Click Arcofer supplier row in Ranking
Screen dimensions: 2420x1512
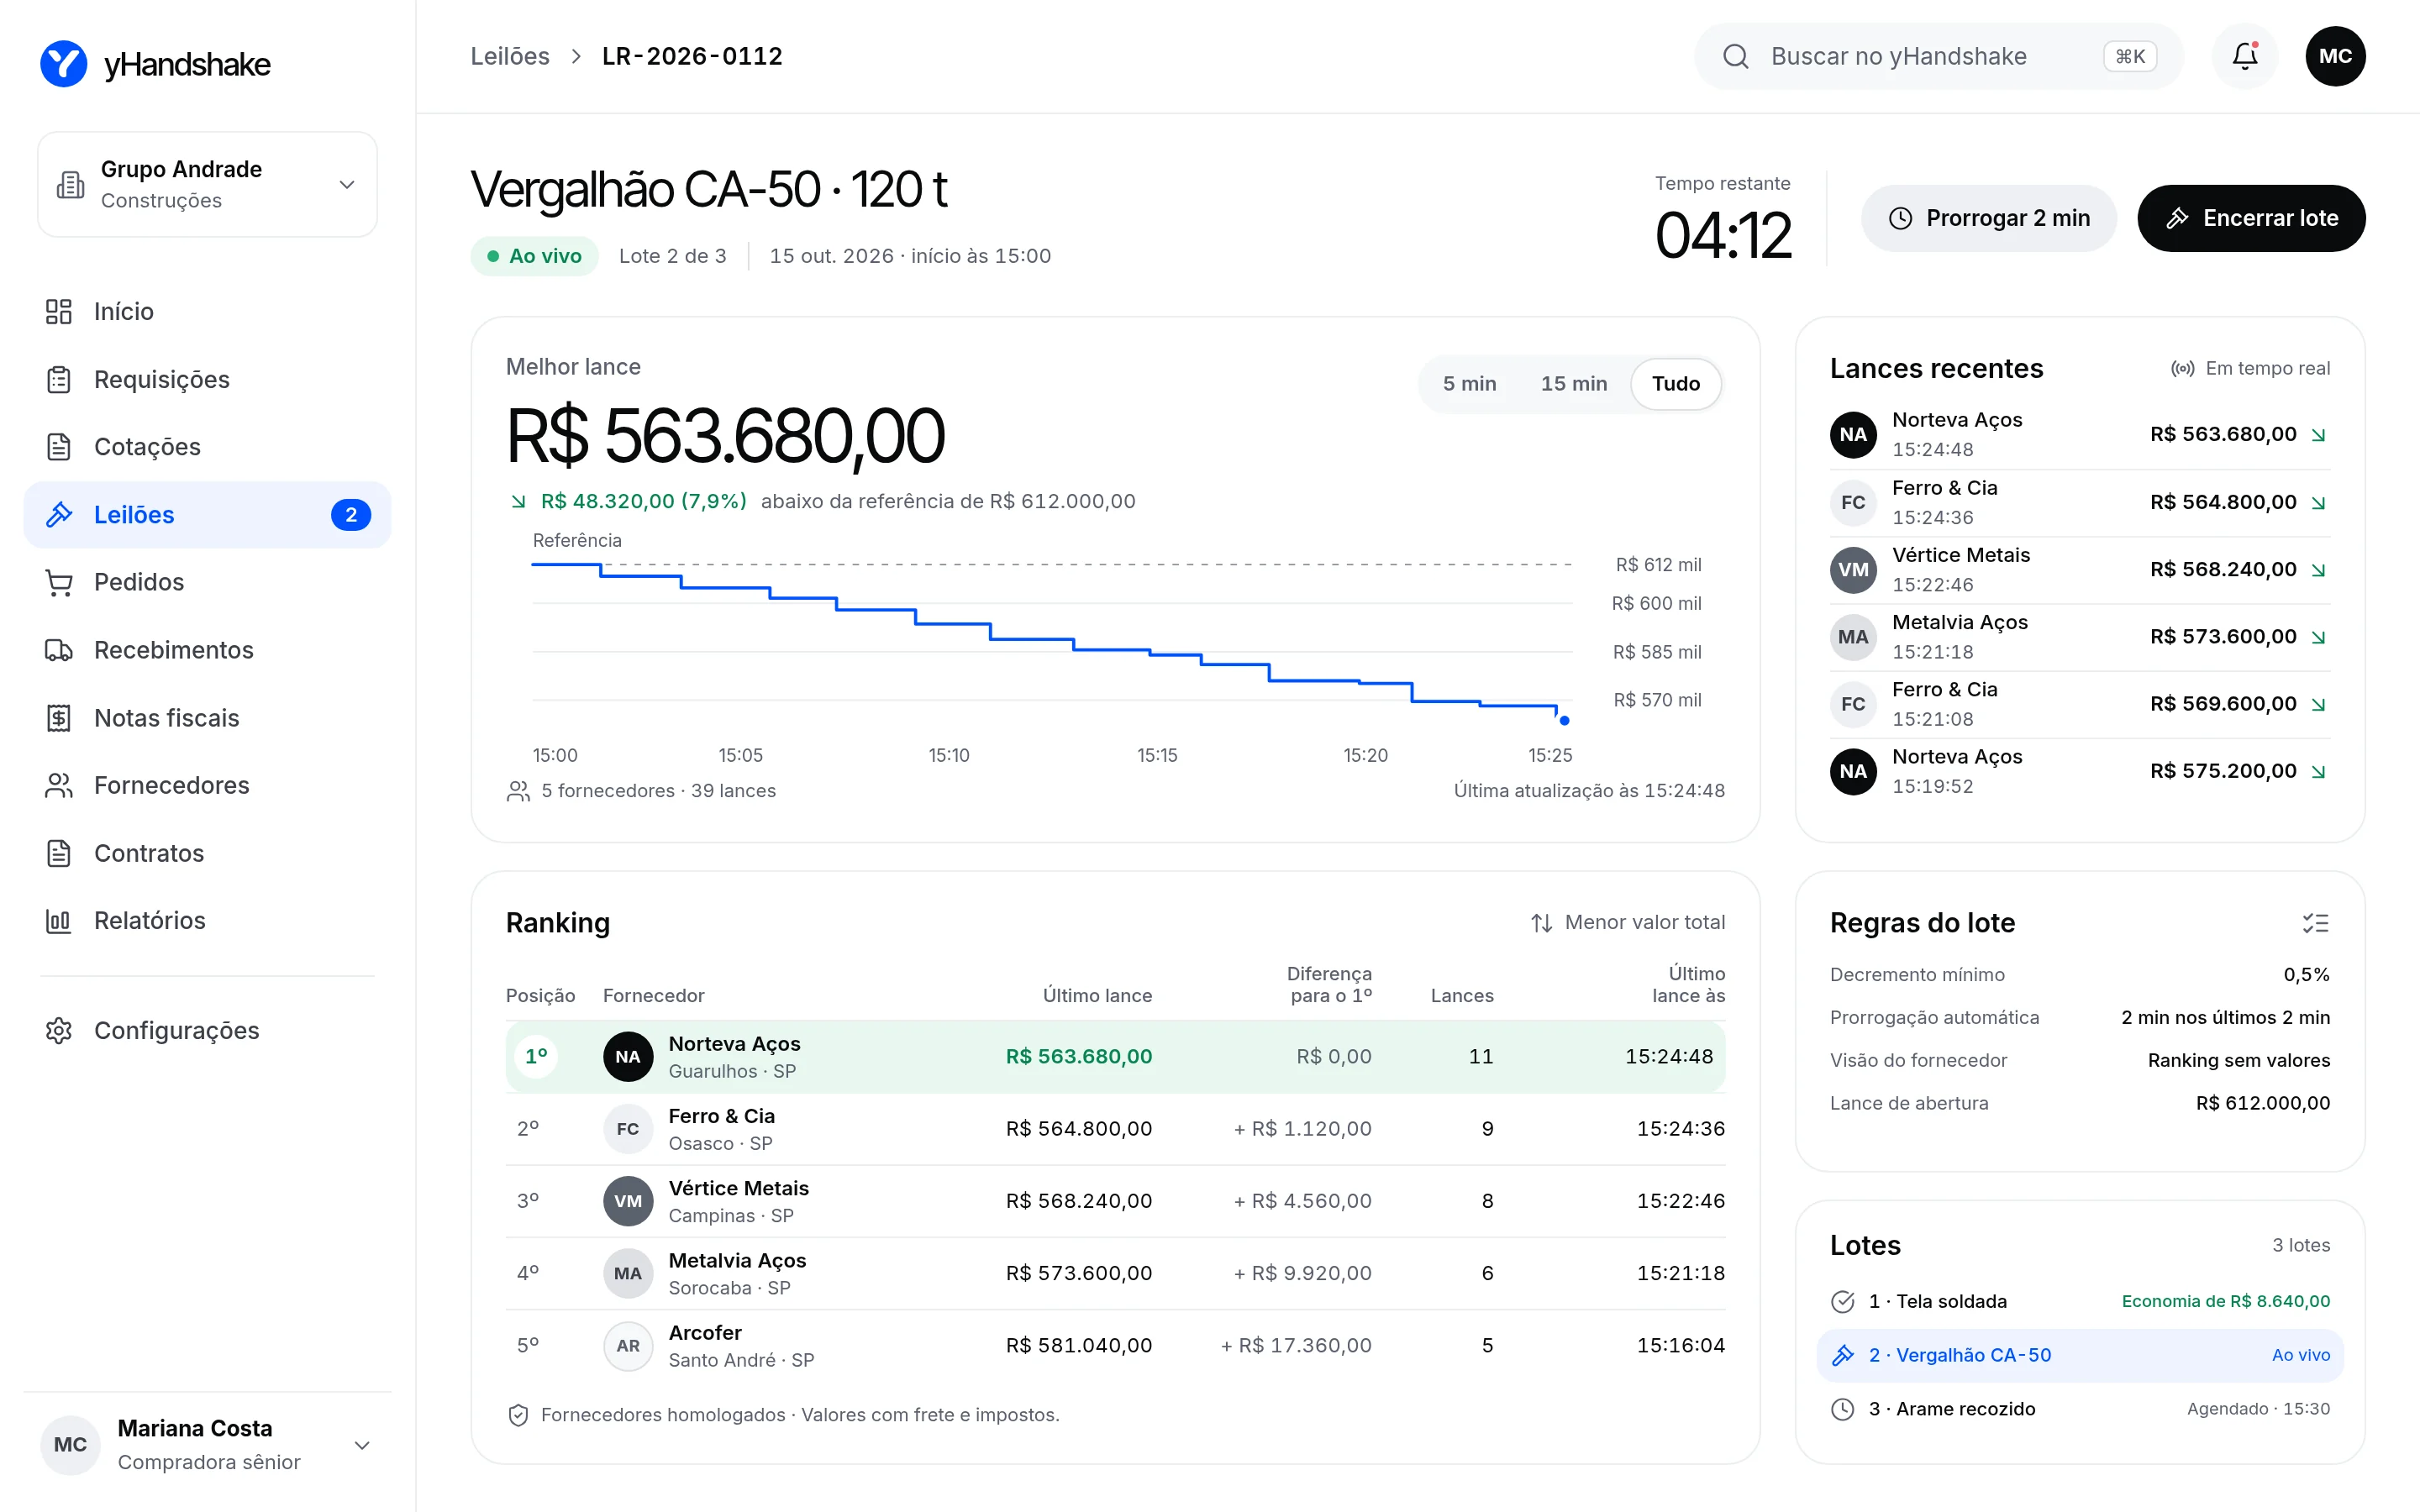(1115, 1345)
